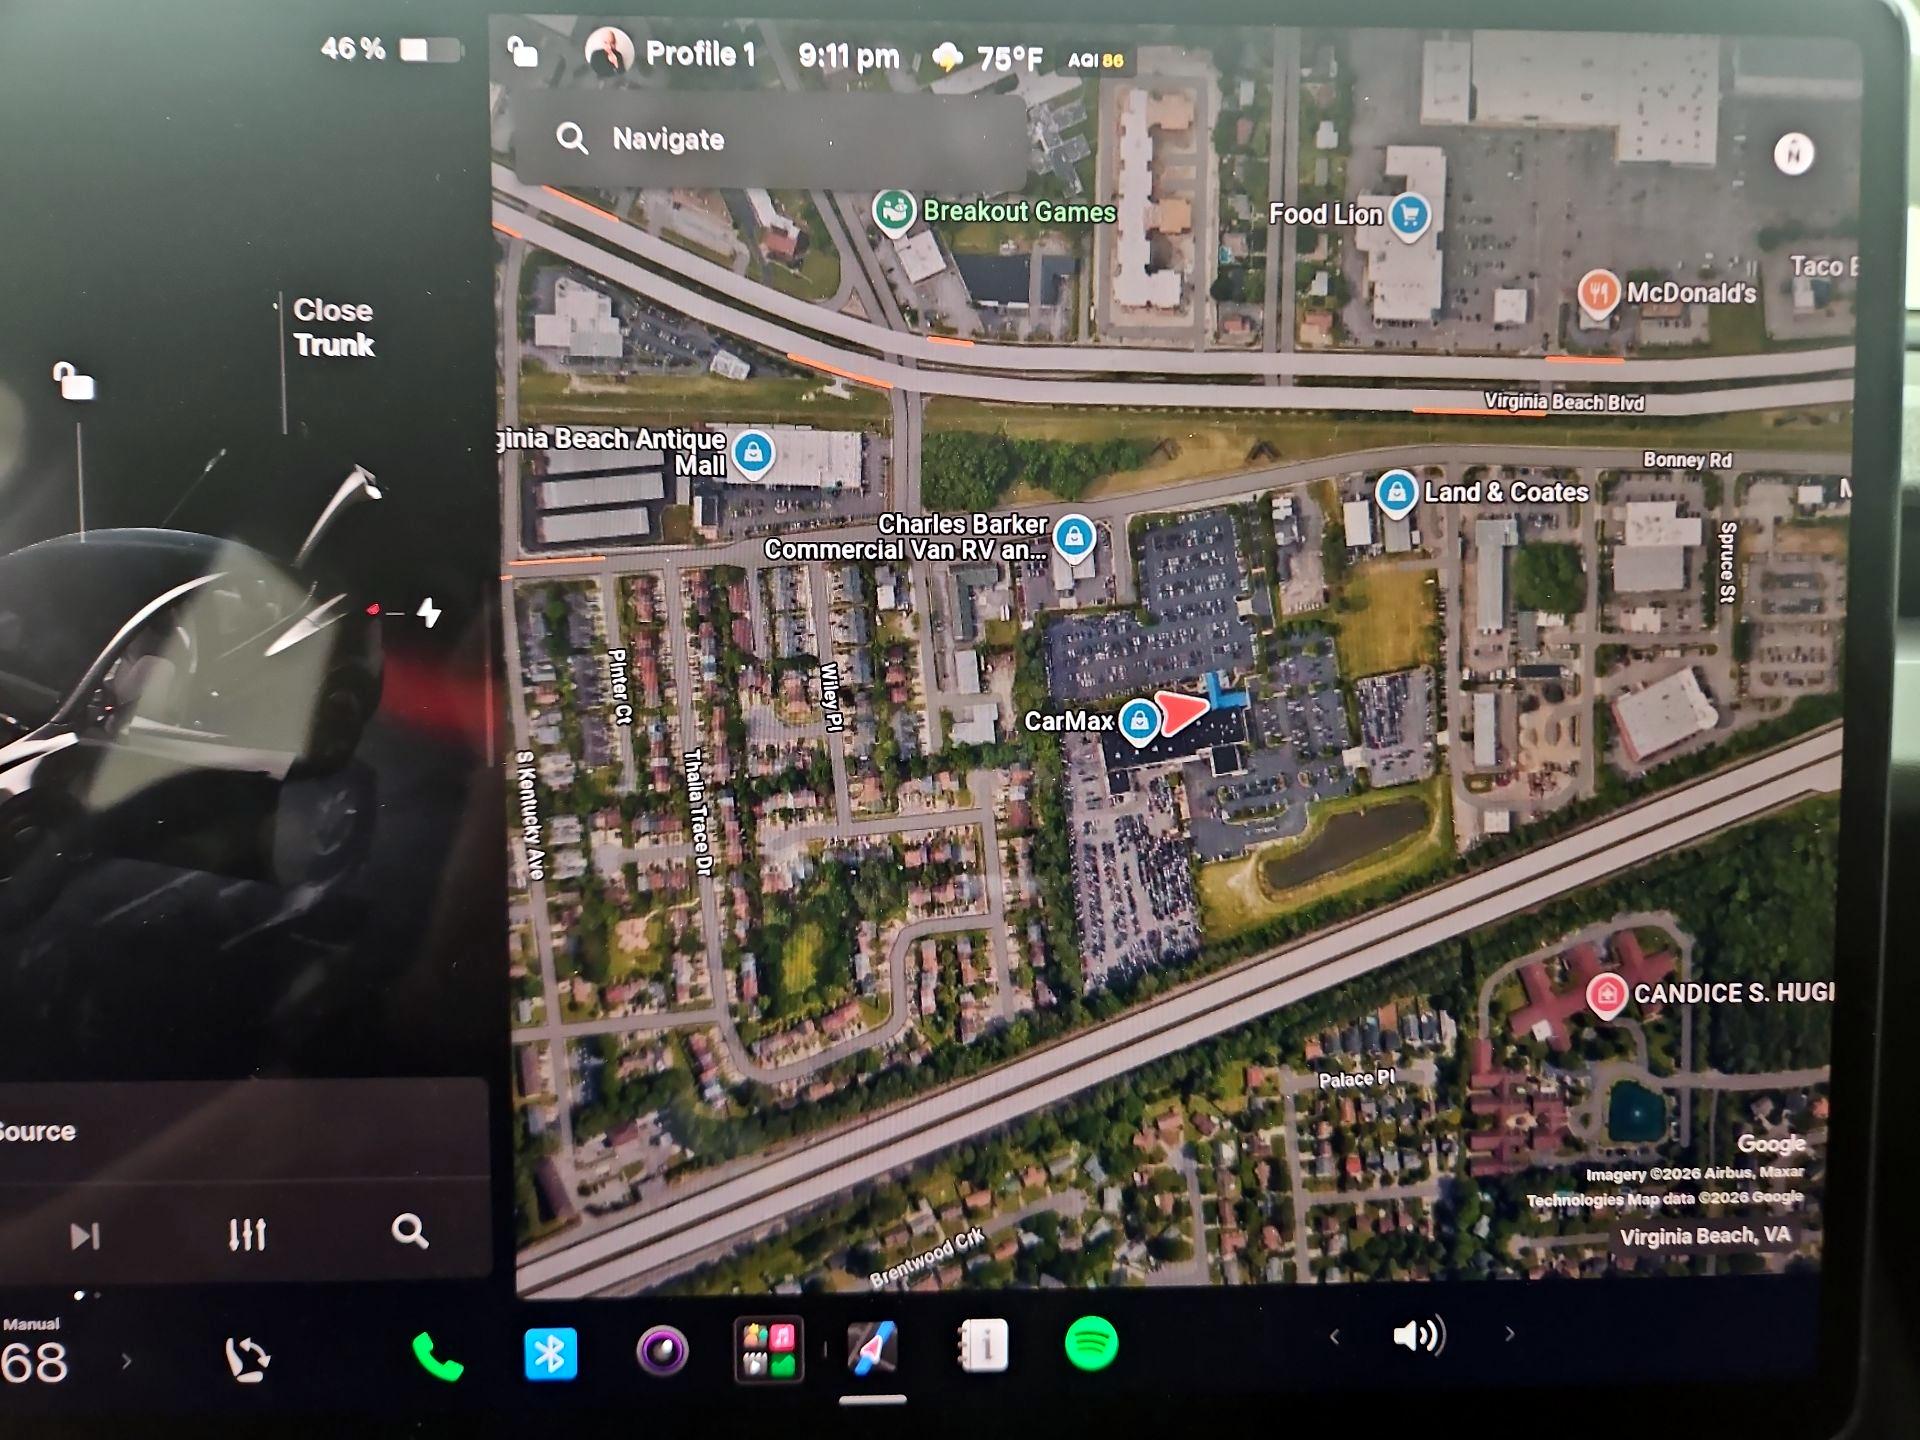
Task: Select the Land & Coates pin
Action: (x=1396, y=492)
